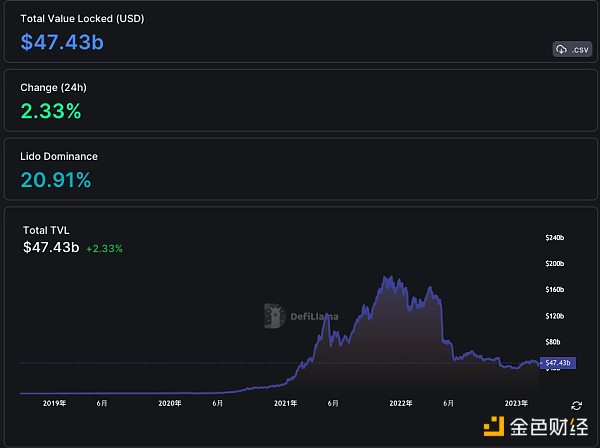
Task: Click the 2.33% 24h change value
Action: [50, 111]
